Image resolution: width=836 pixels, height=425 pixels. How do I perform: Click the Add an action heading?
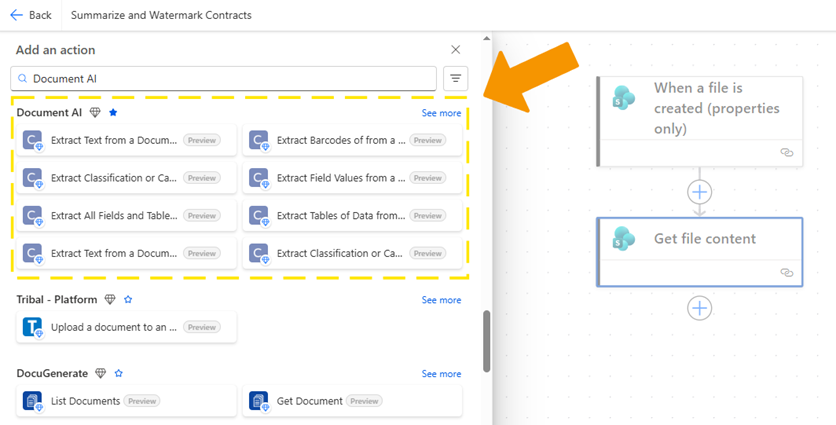point(55,50)
